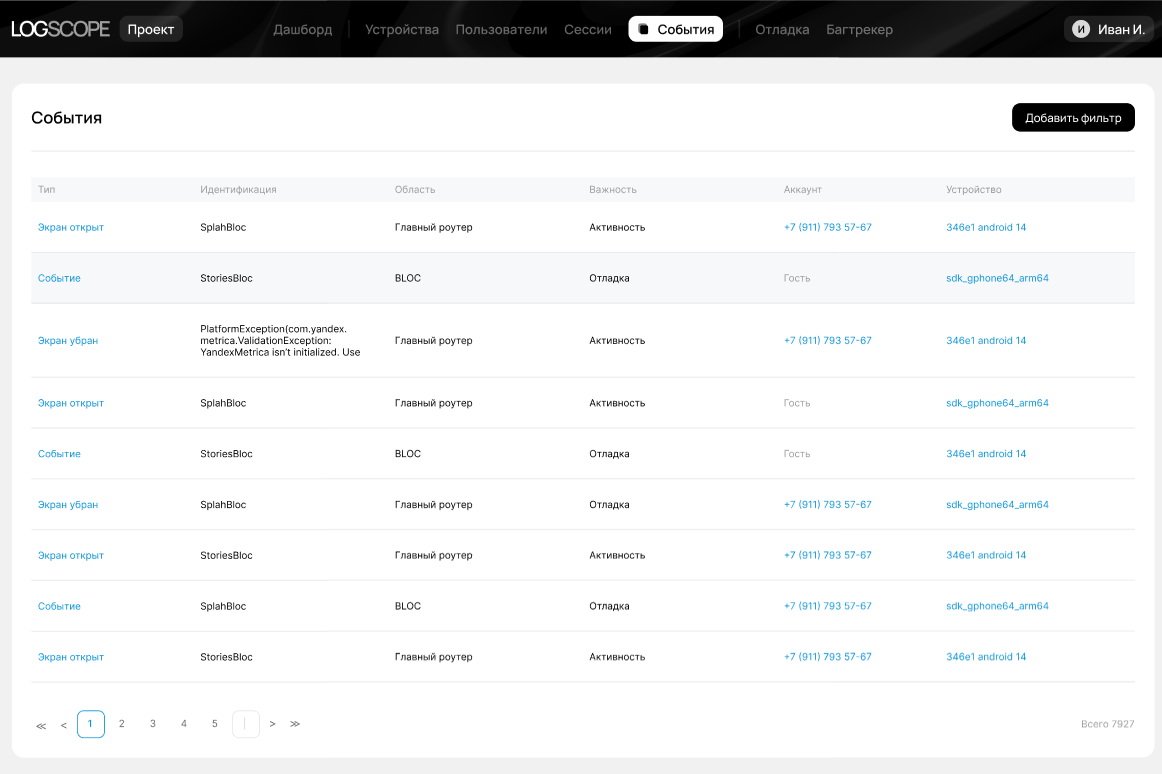Open the Сессии tab
Image resolution: width=1162 pixels, height=774 pixels.
[588, 29]
